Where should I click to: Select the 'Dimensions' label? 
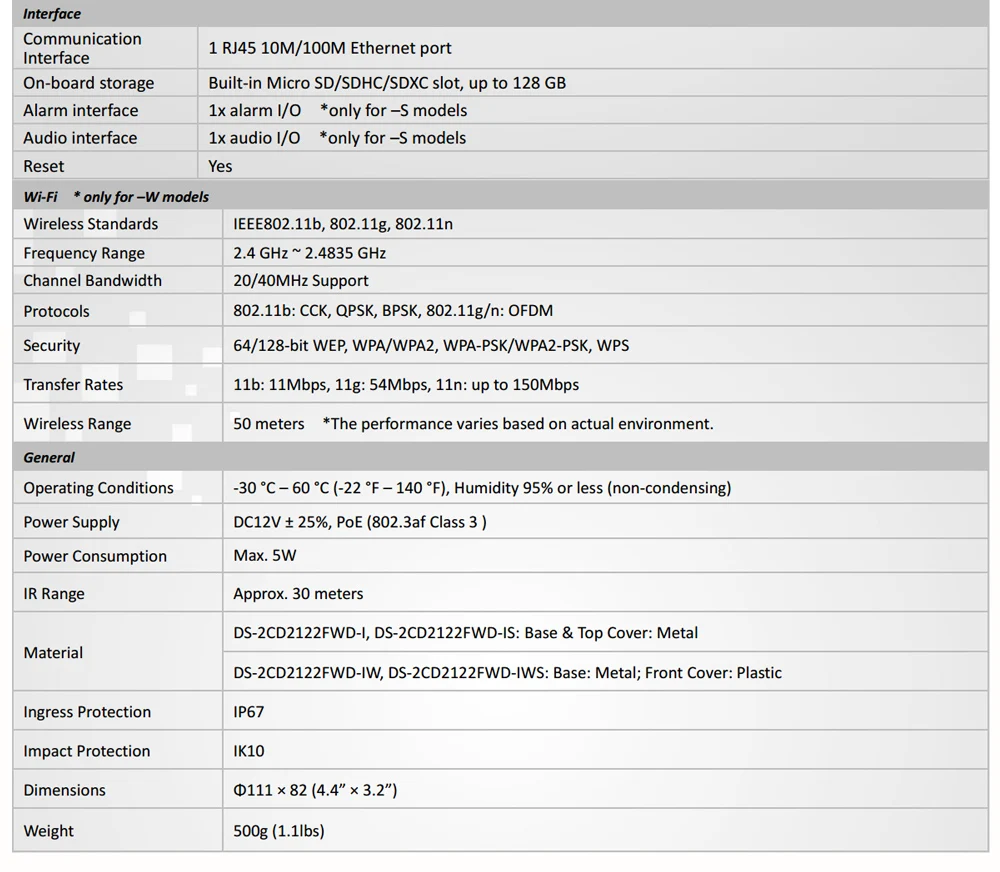[64, 790]
